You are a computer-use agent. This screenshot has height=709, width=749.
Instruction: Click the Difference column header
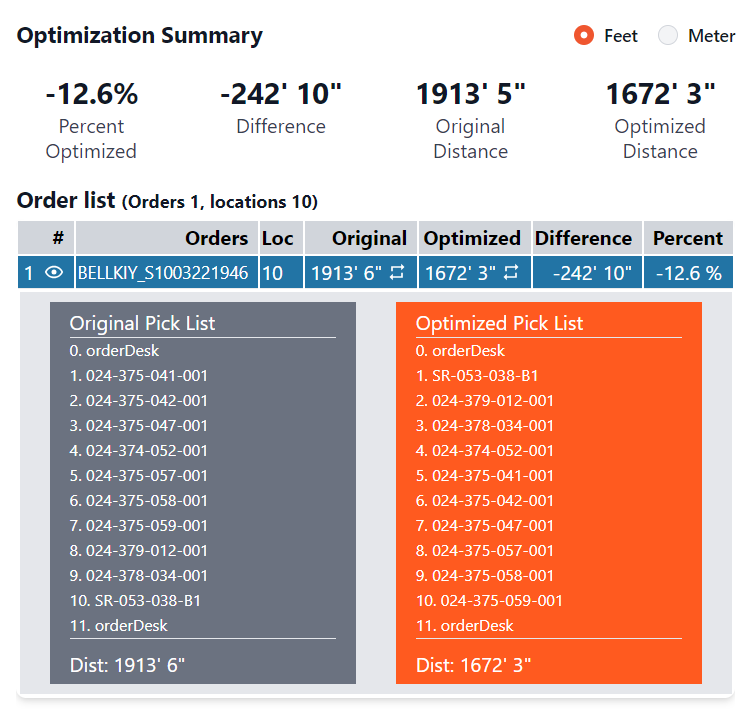point(583,238)
